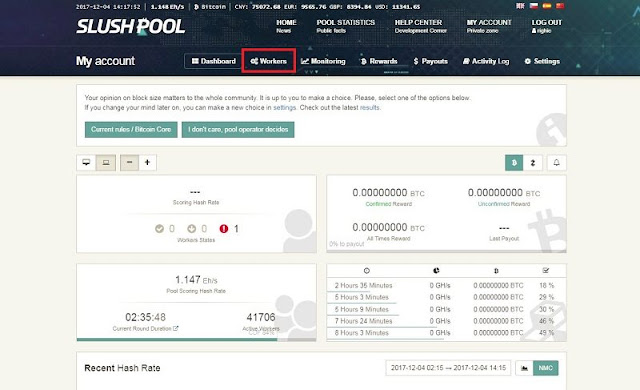The width and height of the screenshot is (640, 390).
Task: Click LOG OUT in the header
Action: [546, 26]
